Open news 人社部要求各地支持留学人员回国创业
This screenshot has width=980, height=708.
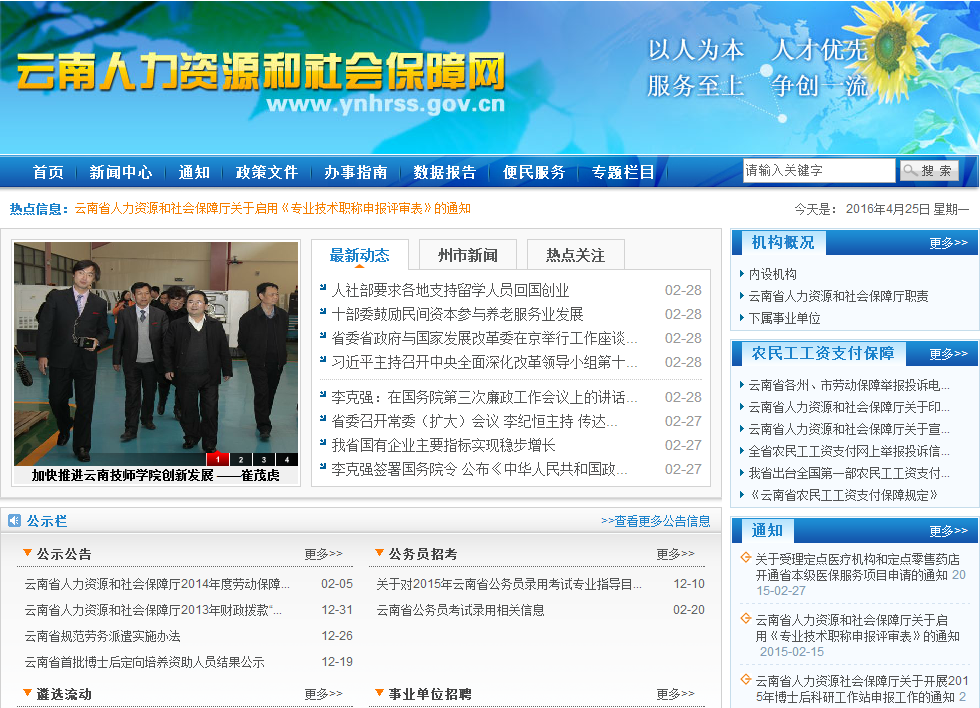450,290
